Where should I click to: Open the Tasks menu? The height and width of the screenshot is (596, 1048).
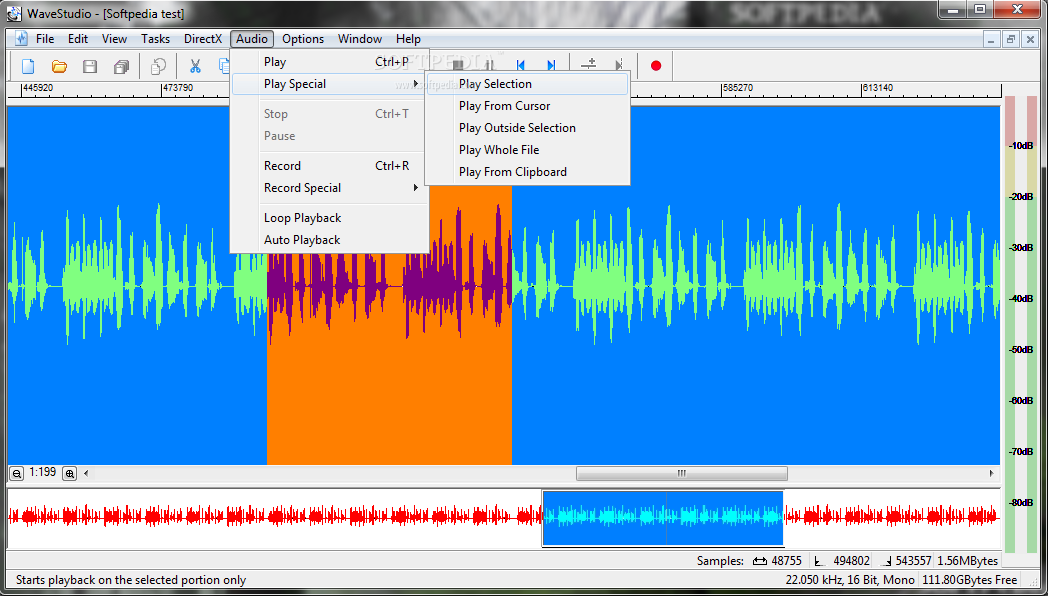(x=155, y=39)
